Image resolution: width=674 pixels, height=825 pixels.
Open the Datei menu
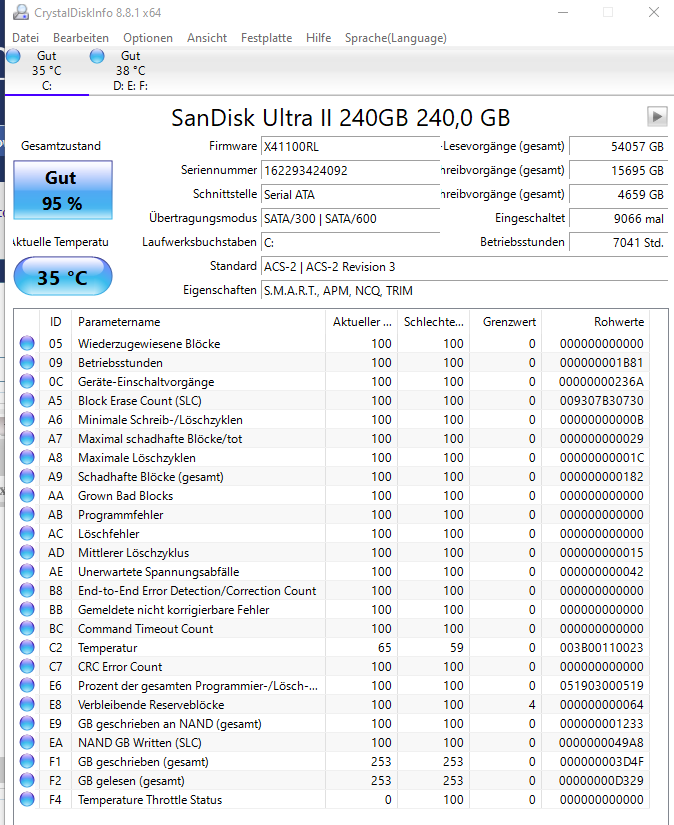tap(25, 38)
